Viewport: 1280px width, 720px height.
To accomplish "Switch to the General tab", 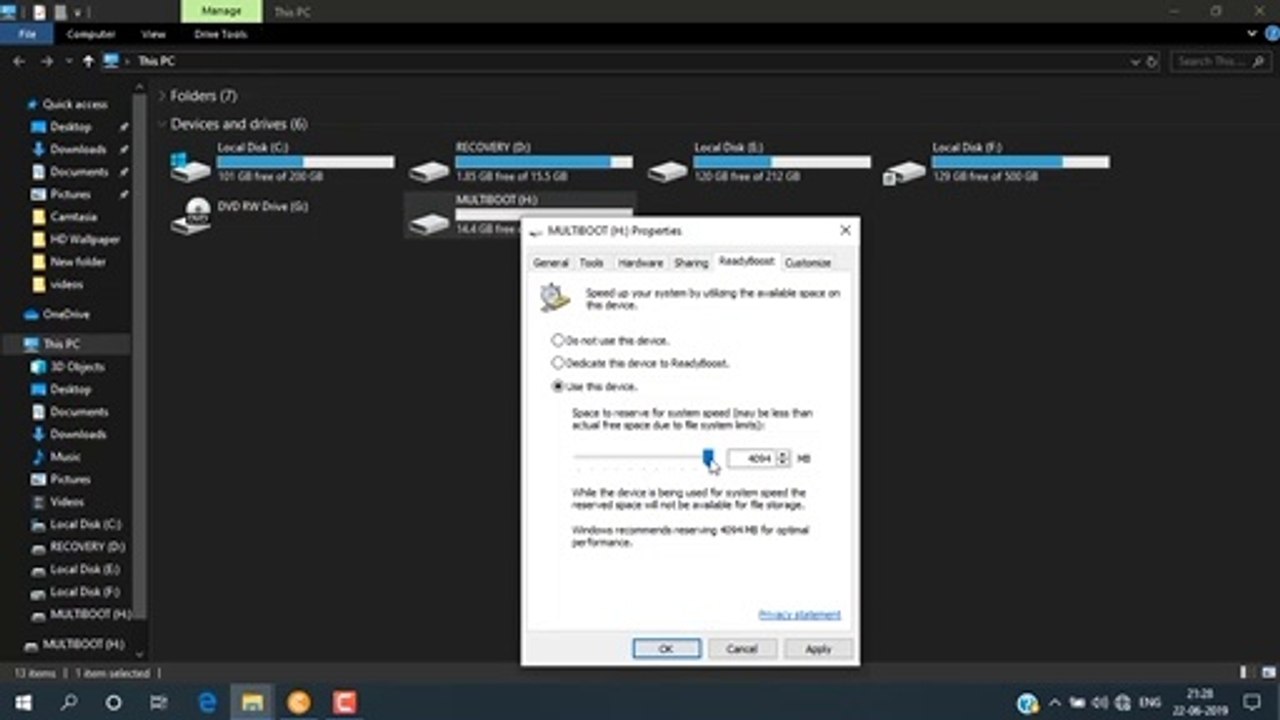I will click(x=550, y=262).
